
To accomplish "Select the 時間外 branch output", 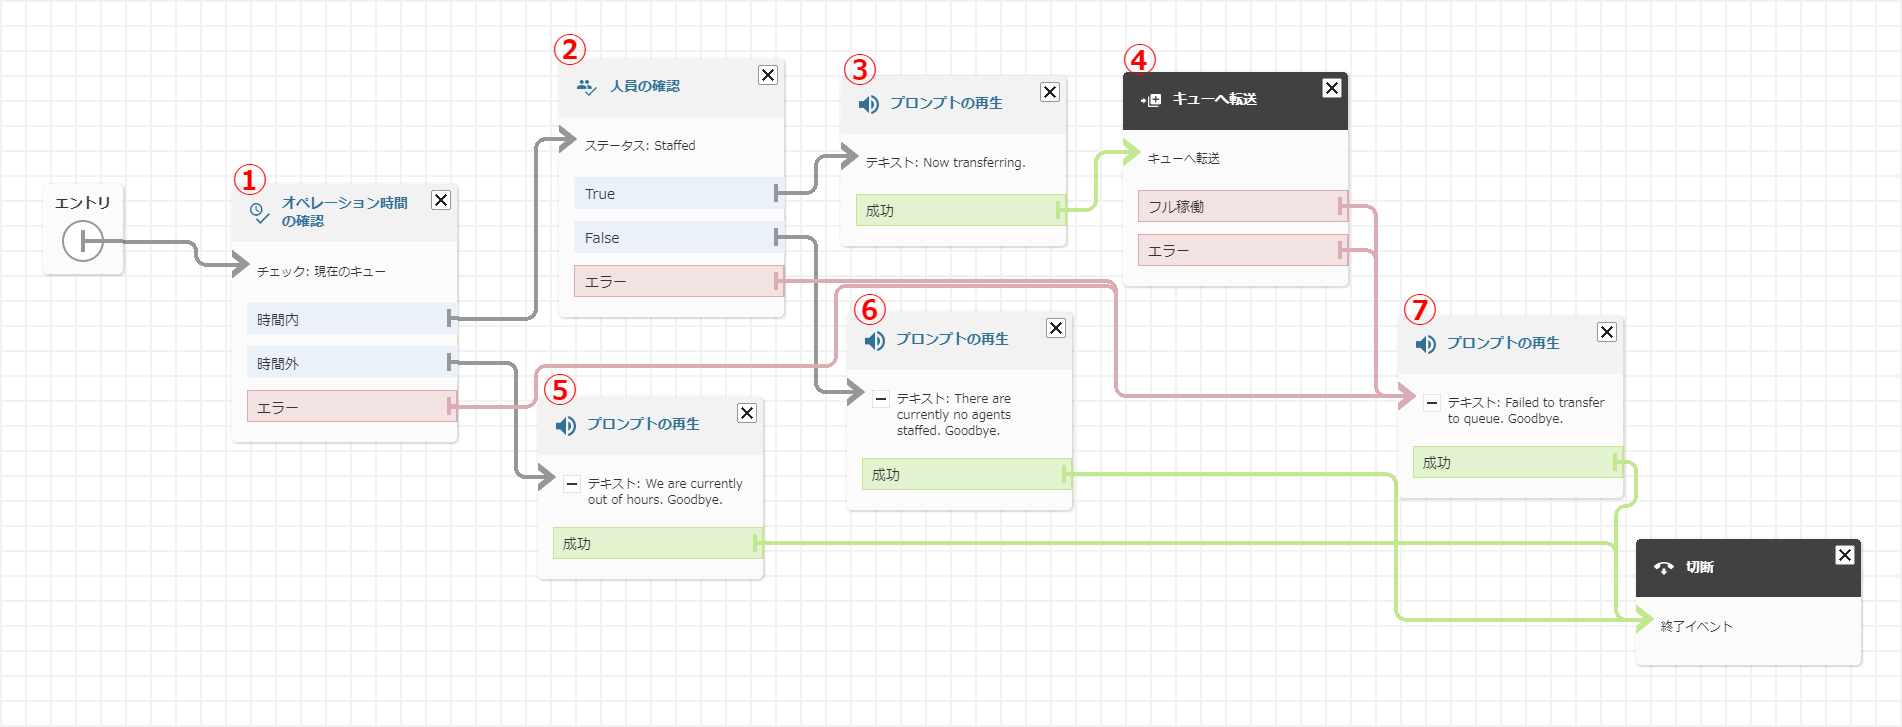I will click(345, 363).
